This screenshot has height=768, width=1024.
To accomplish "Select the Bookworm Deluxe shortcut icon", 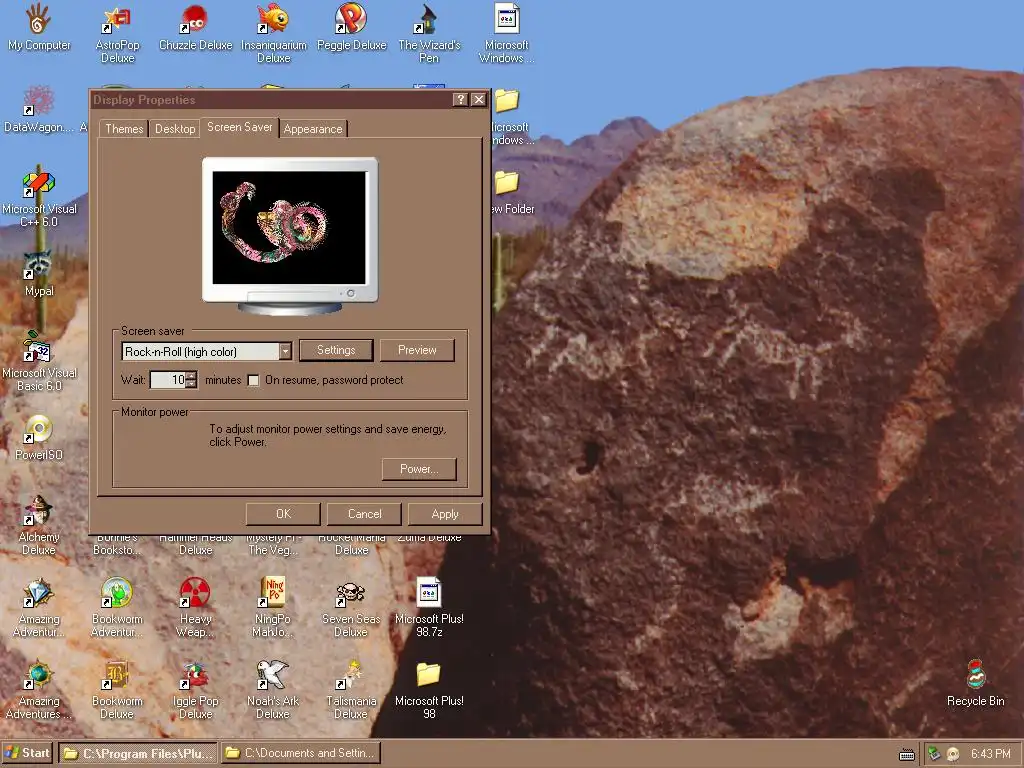I will click(117, 676).
